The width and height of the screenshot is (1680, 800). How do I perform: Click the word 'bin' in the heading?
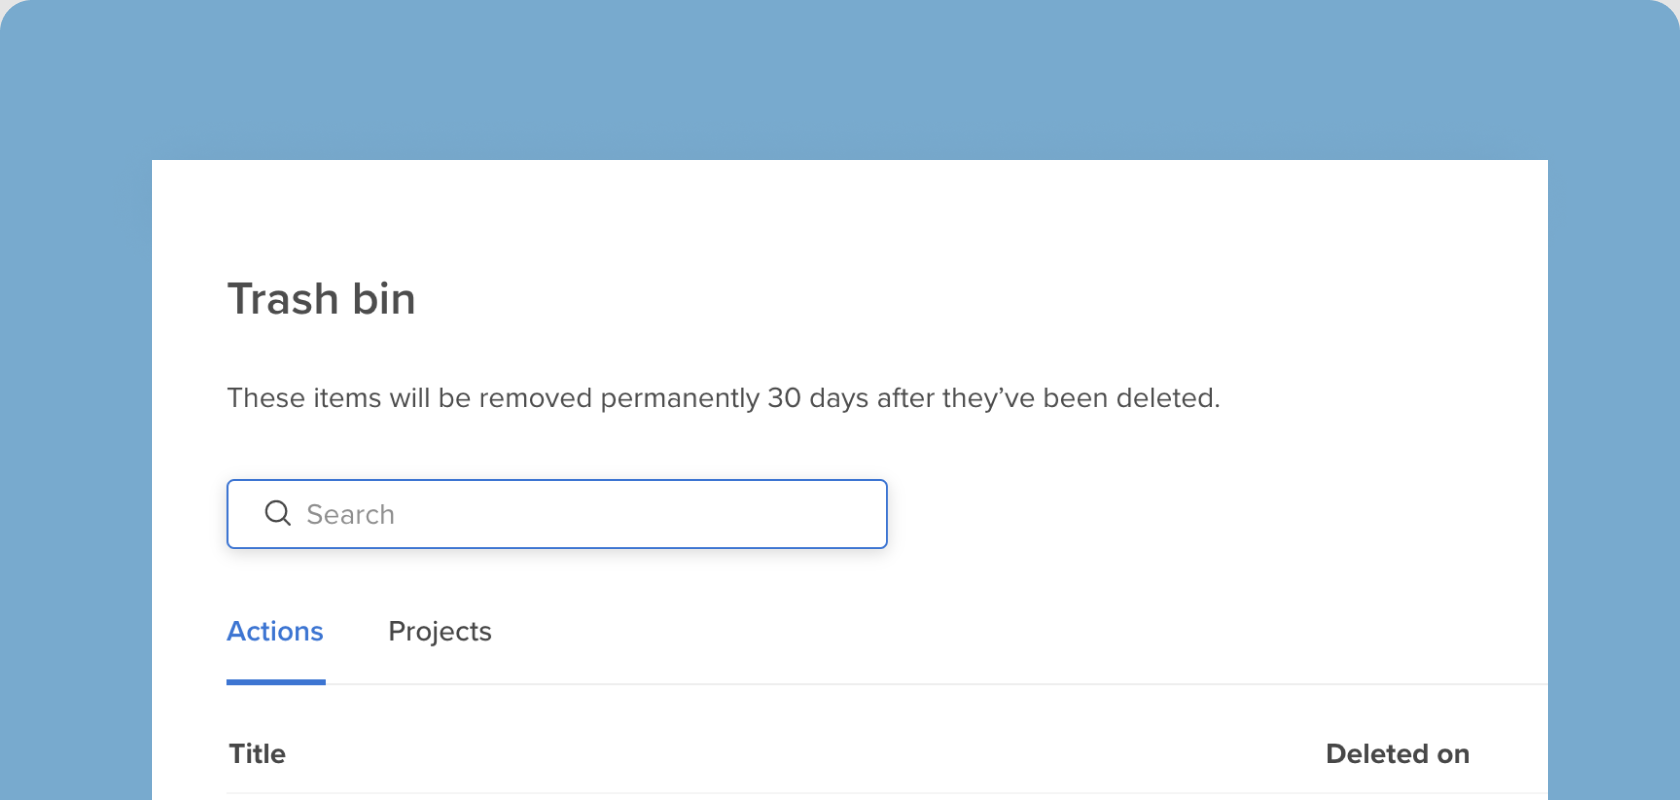pyautogui.click(x=384, y=299)
